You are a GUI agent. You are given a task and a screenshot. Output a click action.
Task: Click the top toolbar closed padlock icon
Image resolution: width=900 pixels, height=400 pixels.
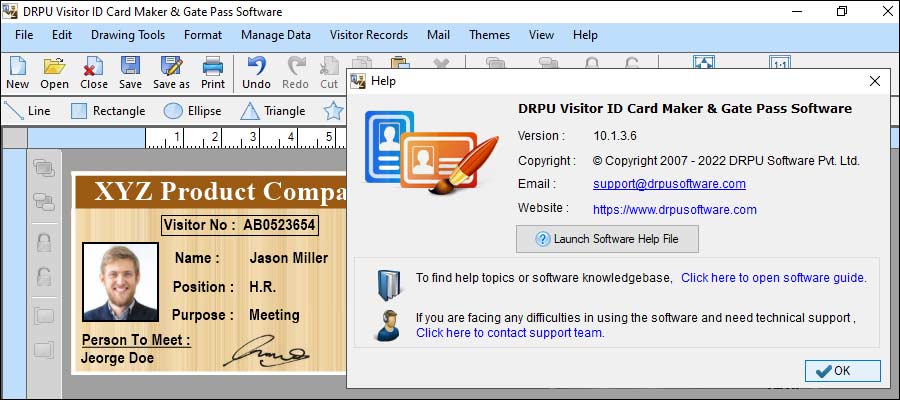click(592, 62)
